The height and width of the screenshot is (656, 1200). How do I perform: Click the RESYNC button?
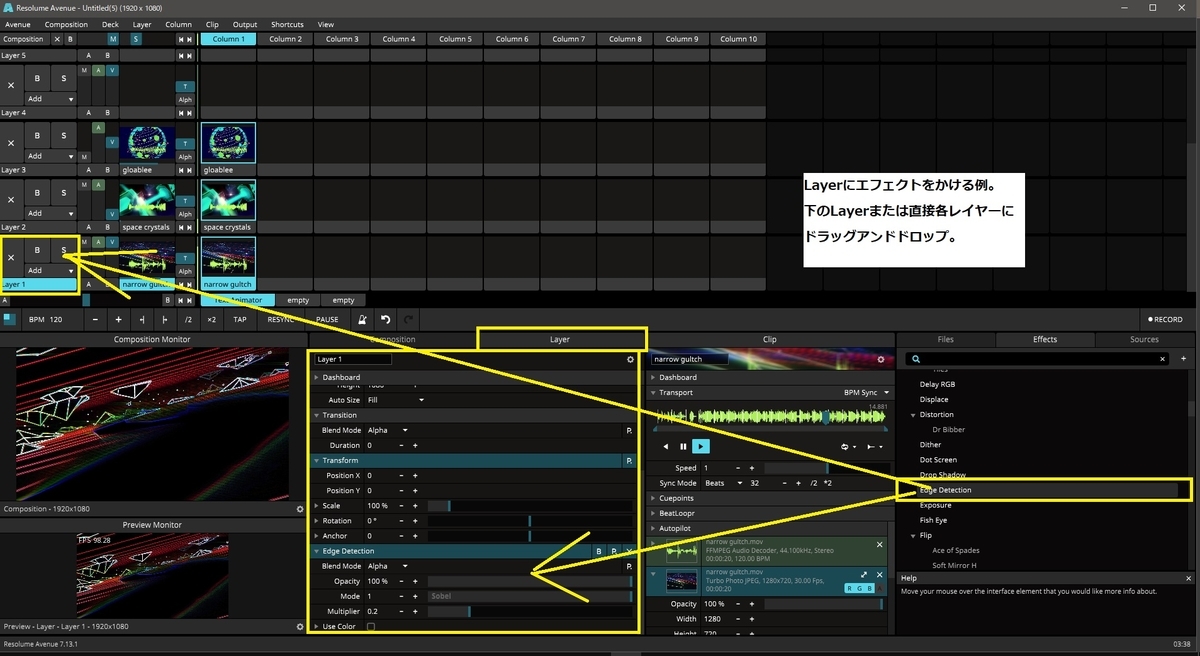click(x=281, y=320)
